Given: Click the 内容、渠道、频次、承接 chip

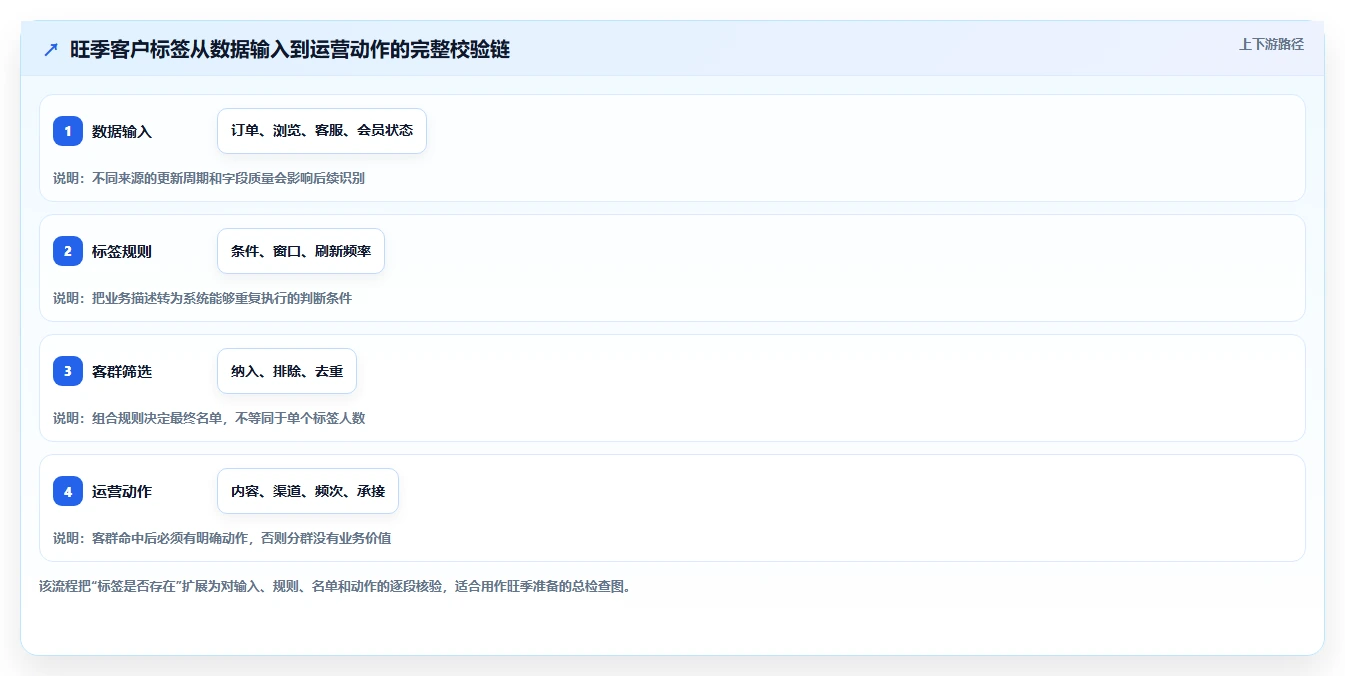Looking at the screenshot, I should click(x=308, y=491).
